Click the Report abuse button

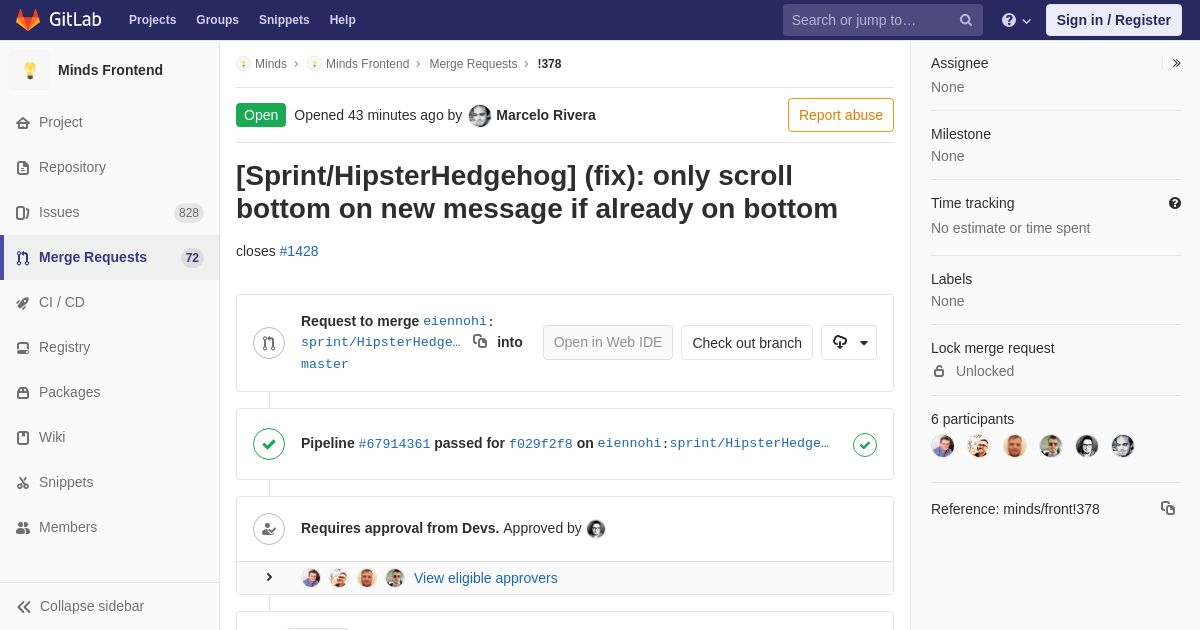pos(841,115)
